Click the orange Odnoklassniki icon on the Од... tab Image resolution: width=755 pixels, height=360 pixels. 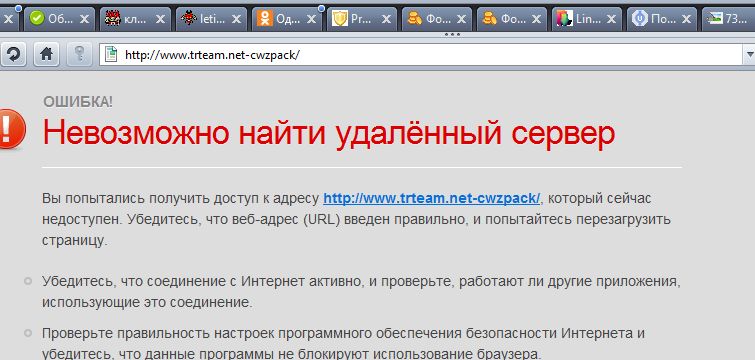tap(264, 18)
